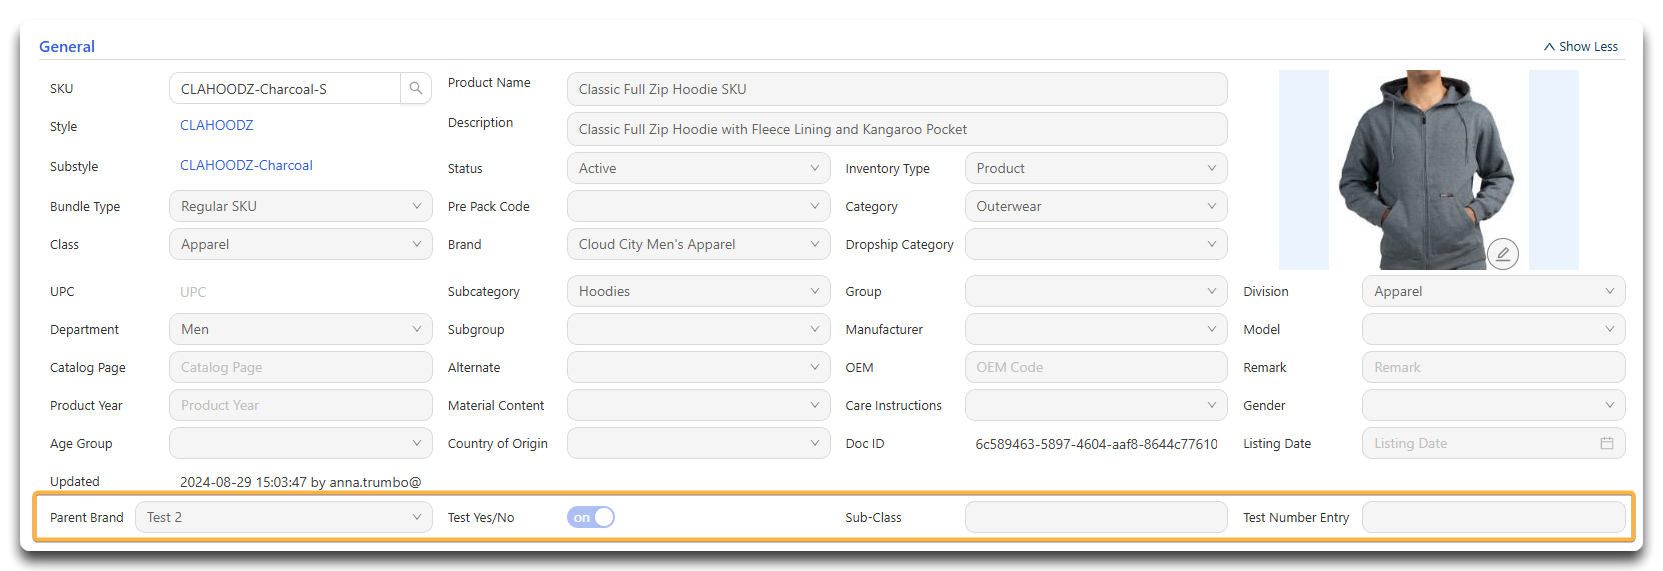Expand the Category dropdown set to Outerwear
1663x571 pixels.
(x=1096, y=206)
